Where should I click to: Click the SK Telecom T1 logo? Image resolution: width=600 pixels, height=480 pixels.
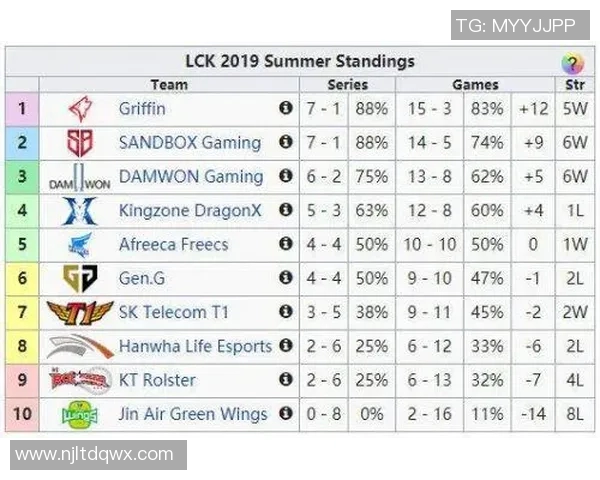[79, 313]
